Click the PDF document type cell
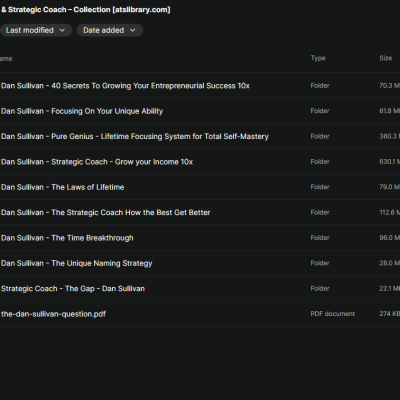 [333, 314]
